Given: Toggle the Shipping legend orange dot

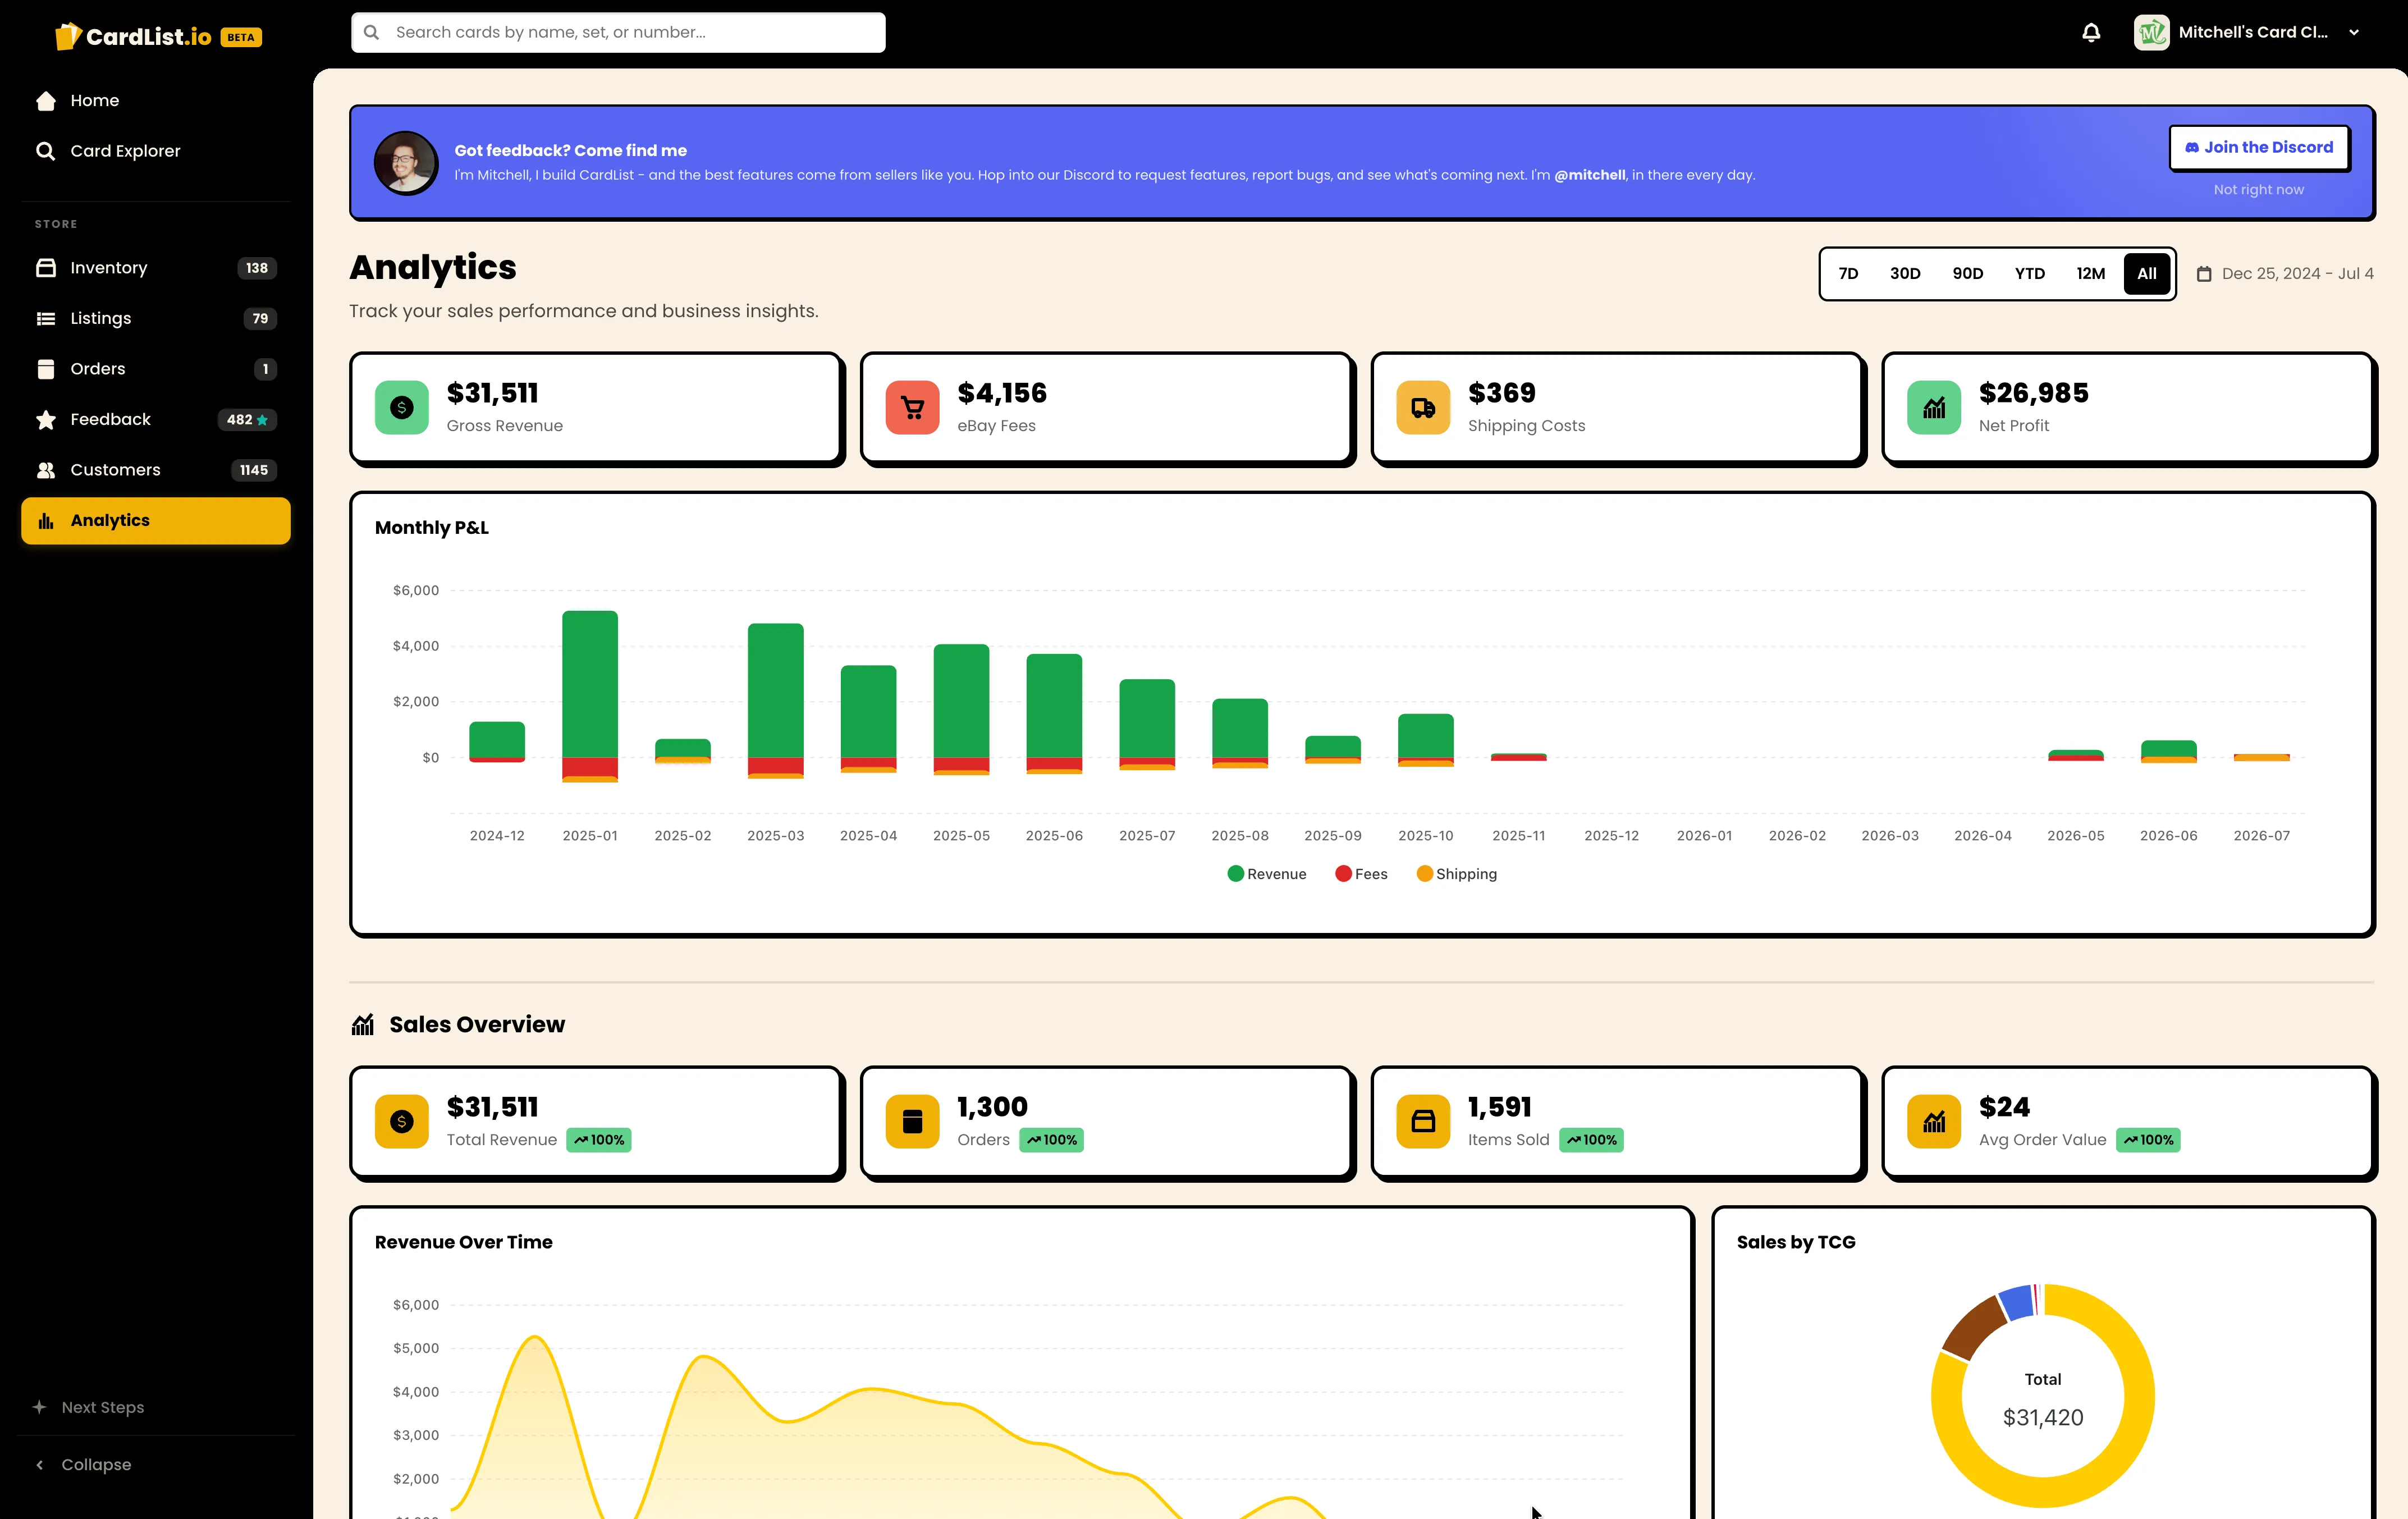Looking at the screenshot, I should coord(1424,874).
